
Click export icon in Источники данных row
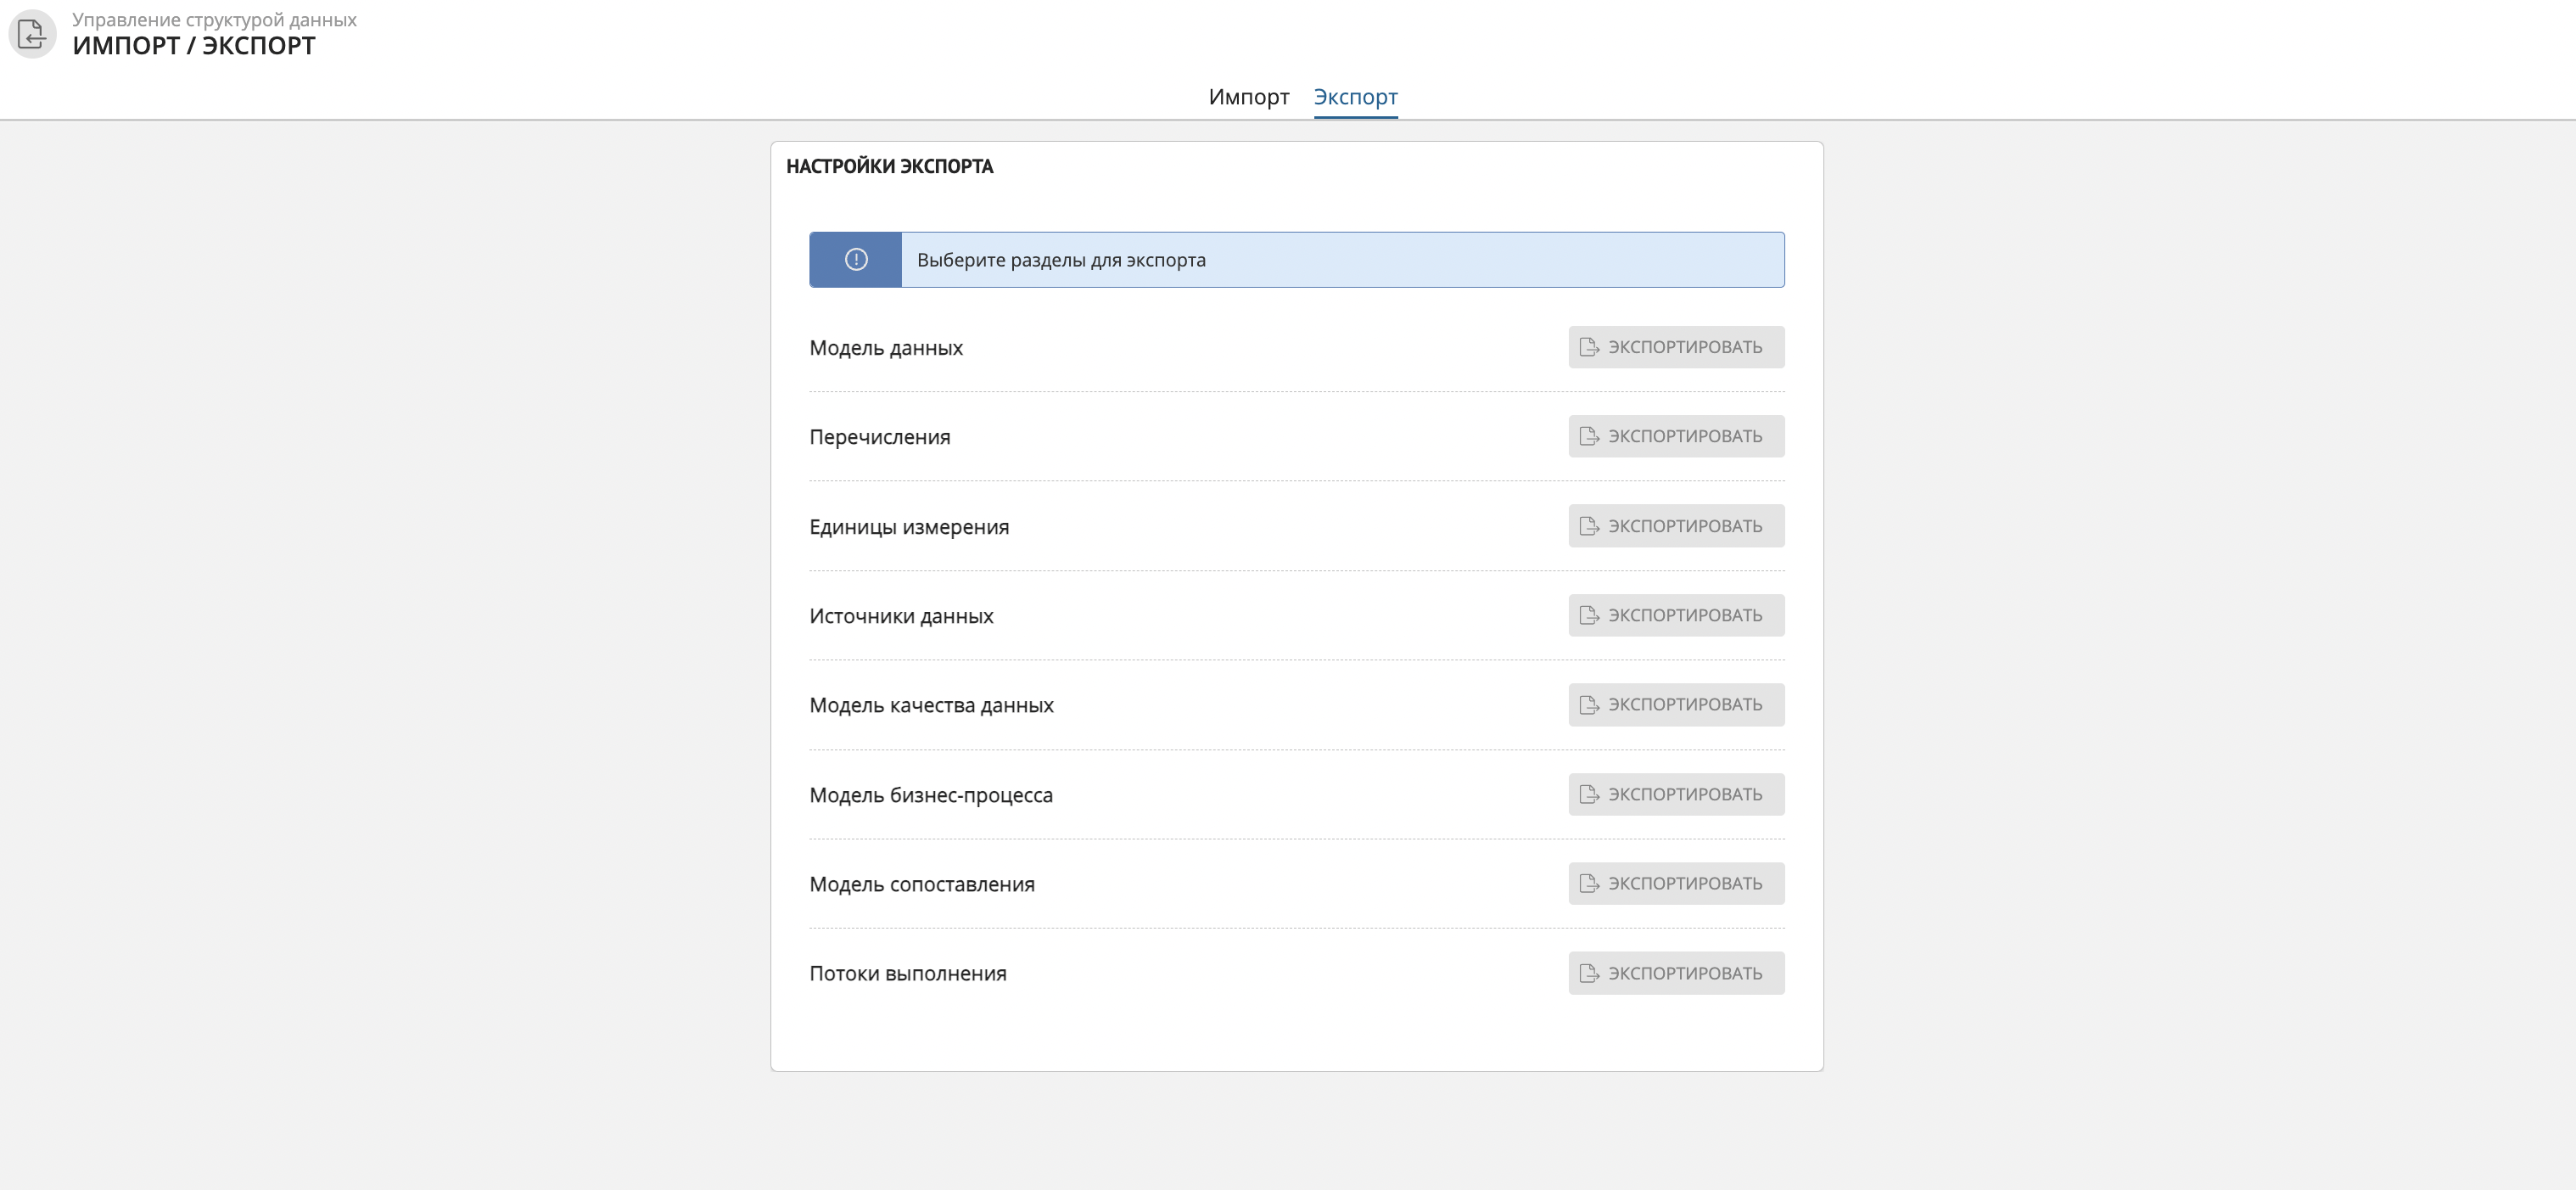point(1589,616)
